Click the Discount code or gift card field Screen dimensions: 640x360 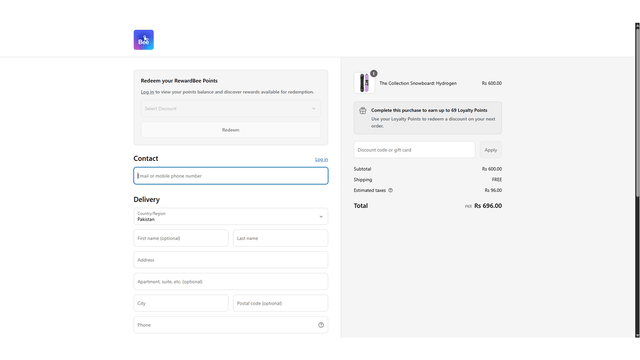[414, 150]
